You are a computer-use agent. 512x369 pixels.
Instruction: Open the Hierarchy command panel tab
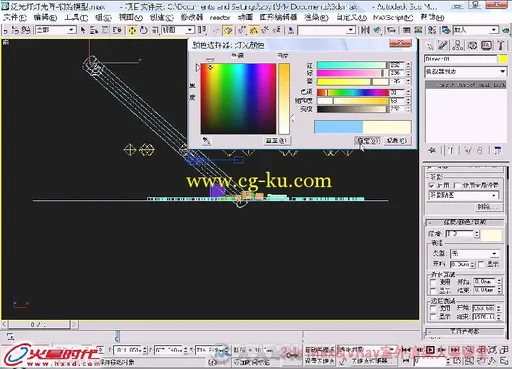458,45
